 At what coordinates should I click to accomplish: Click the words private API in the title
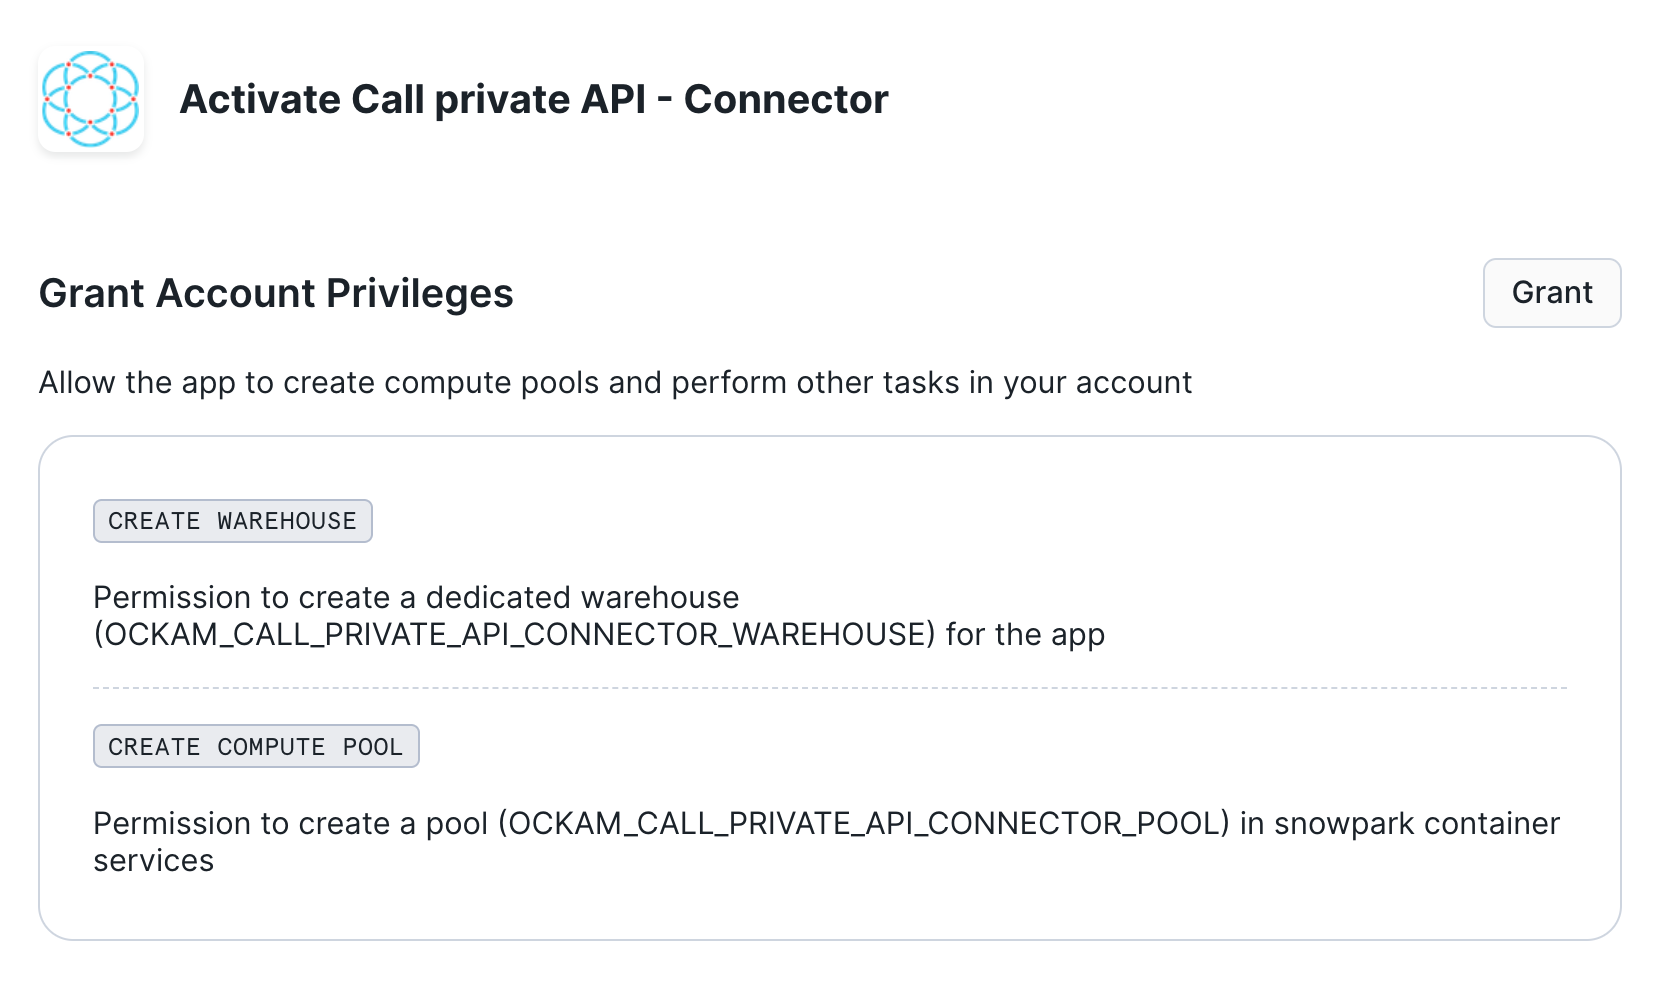point(540,100)
